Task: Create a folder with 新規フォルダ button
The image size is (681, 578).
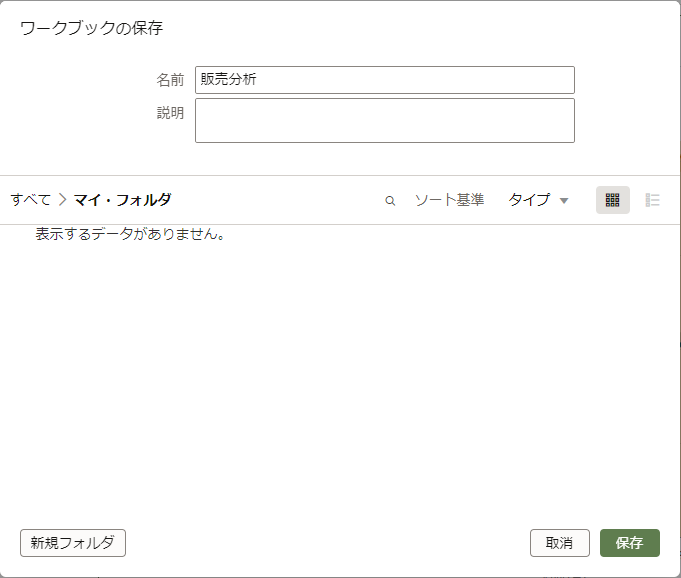Action: (x=73, y=543)
